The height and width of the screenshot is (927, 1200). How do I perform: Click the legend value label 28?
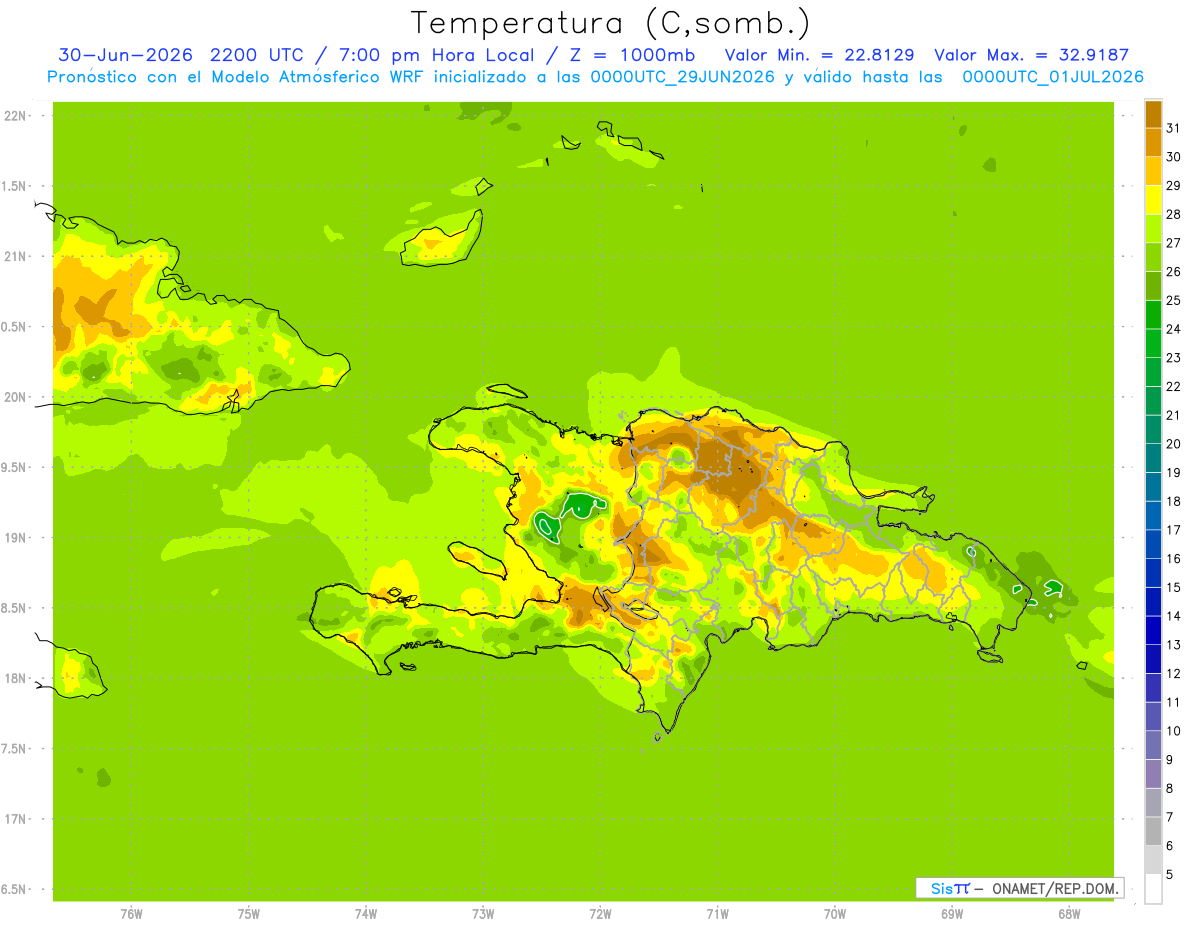point(1174,214)
